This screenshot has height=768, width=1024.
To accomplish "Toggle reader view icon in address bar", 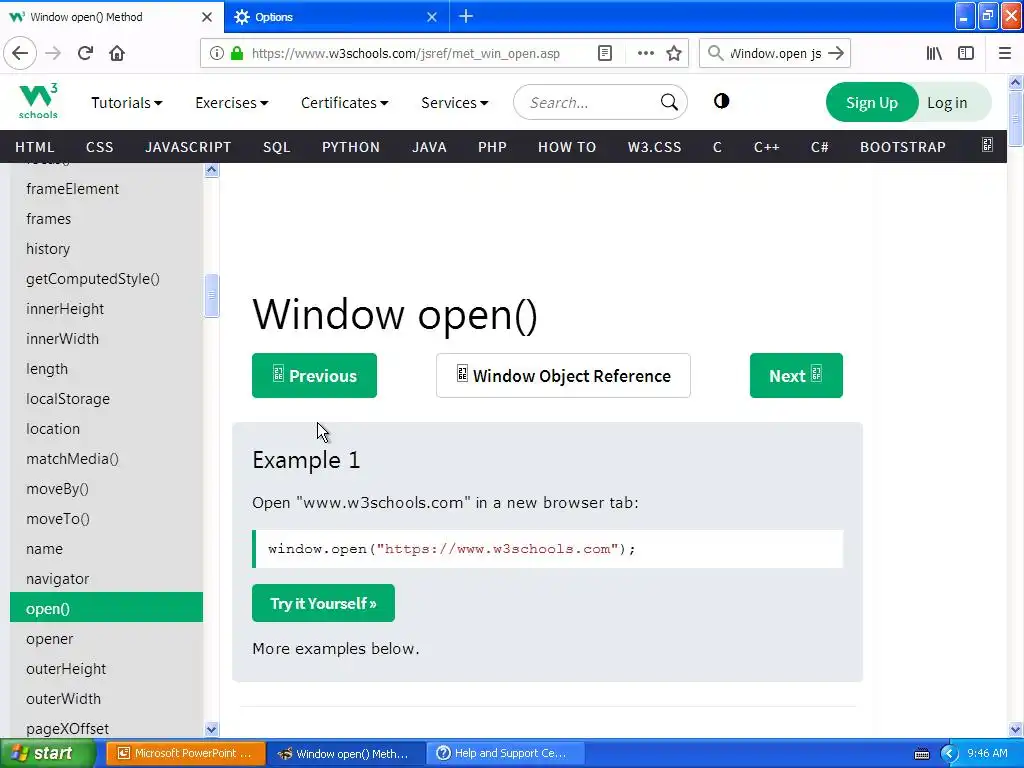I will point(605,54).
